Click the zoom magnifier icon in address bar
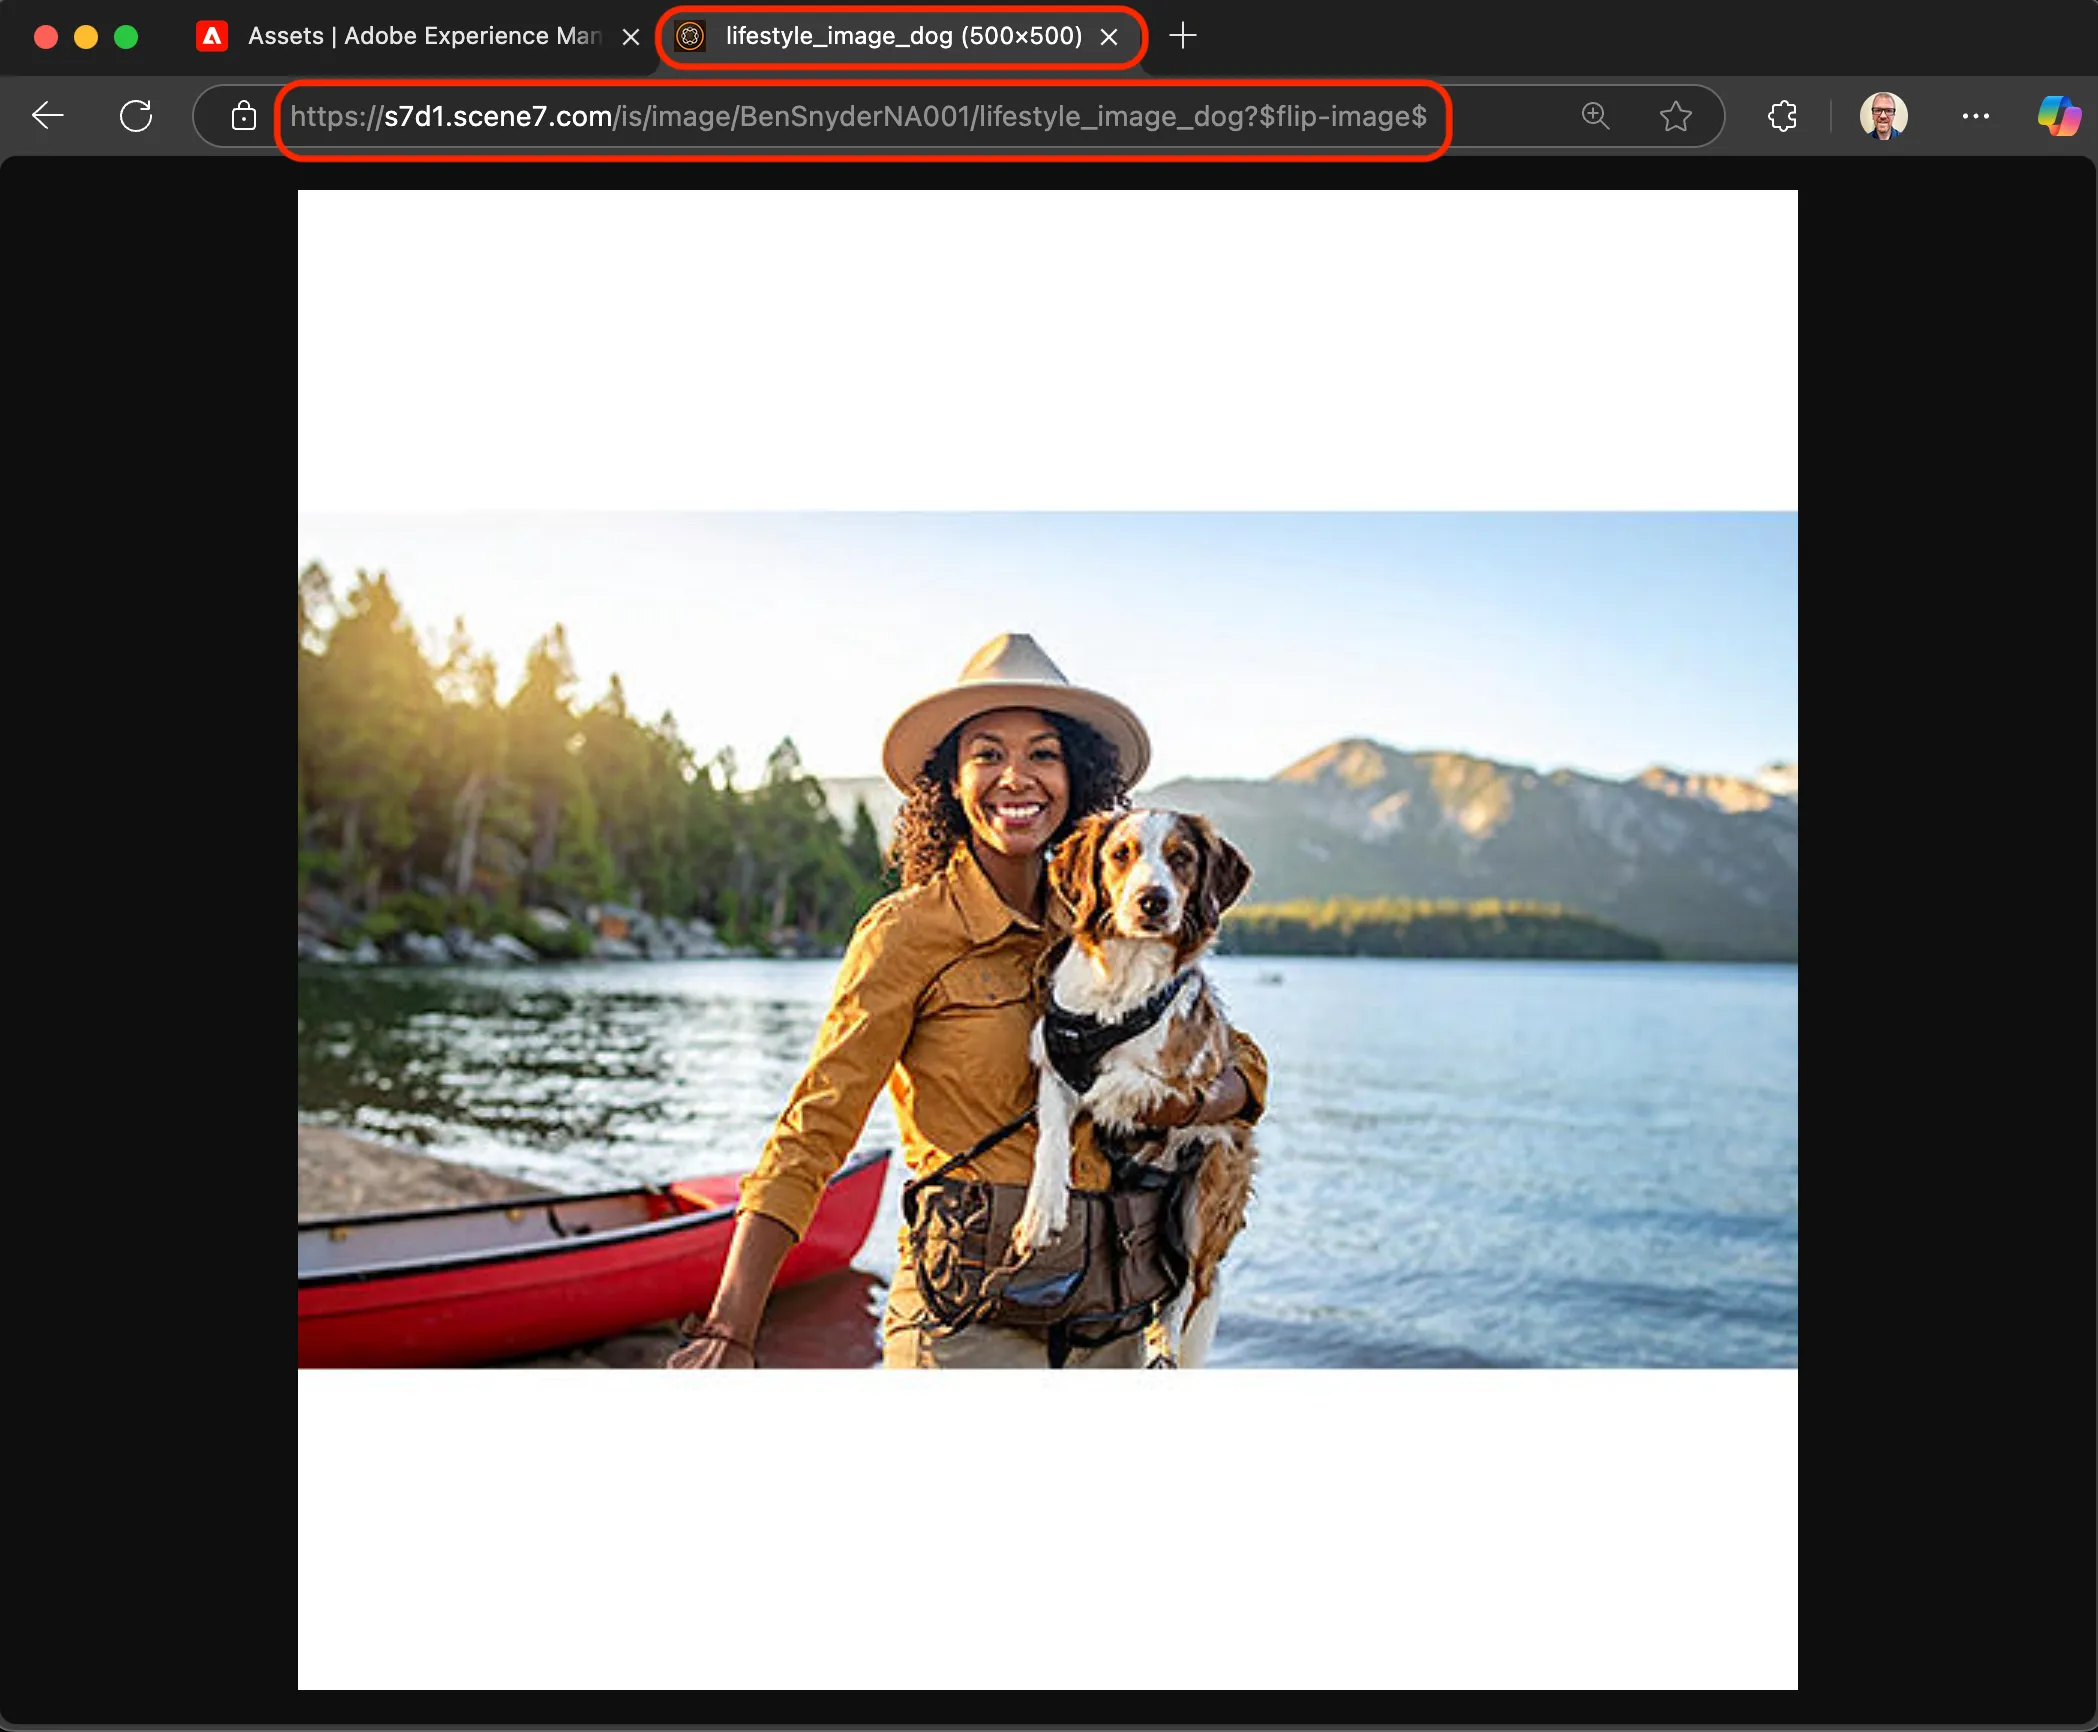Image resolution: width=2098 pixels, height=1732 pixels. 1596,116
